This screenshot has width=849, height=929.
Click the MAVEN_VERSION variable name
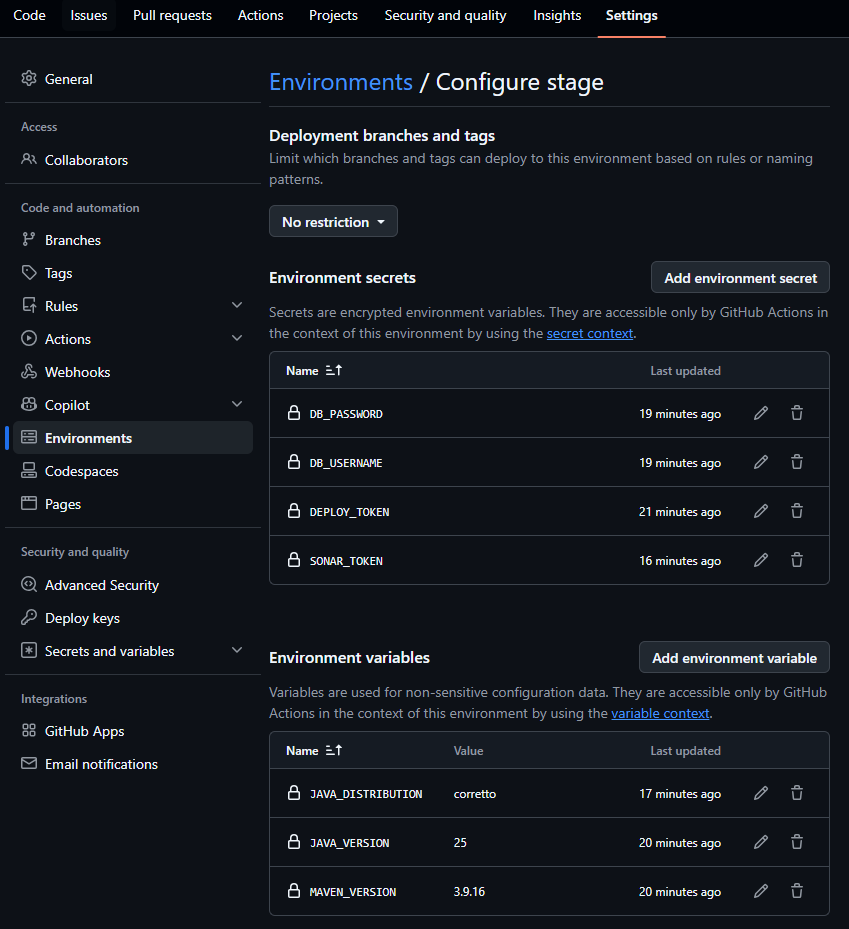point(353,892)
